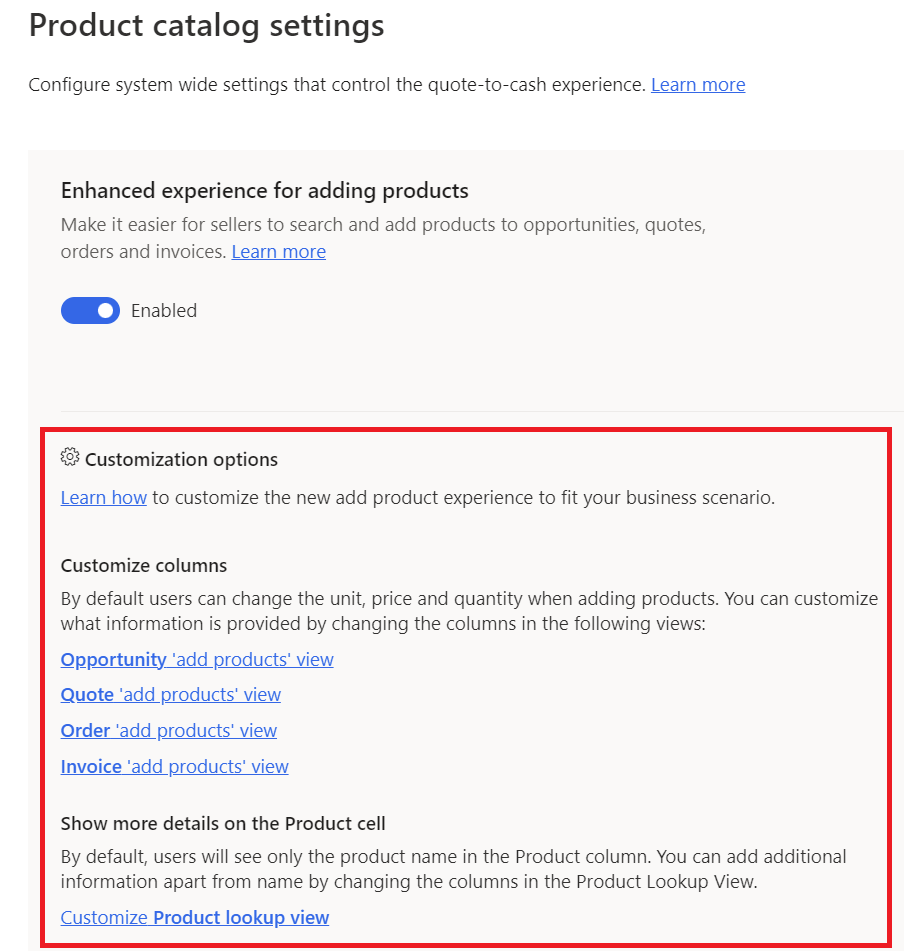Viewport: 904px width, 951px height.
Task: Click Customize Product lookup view
Action: point(194,917)
